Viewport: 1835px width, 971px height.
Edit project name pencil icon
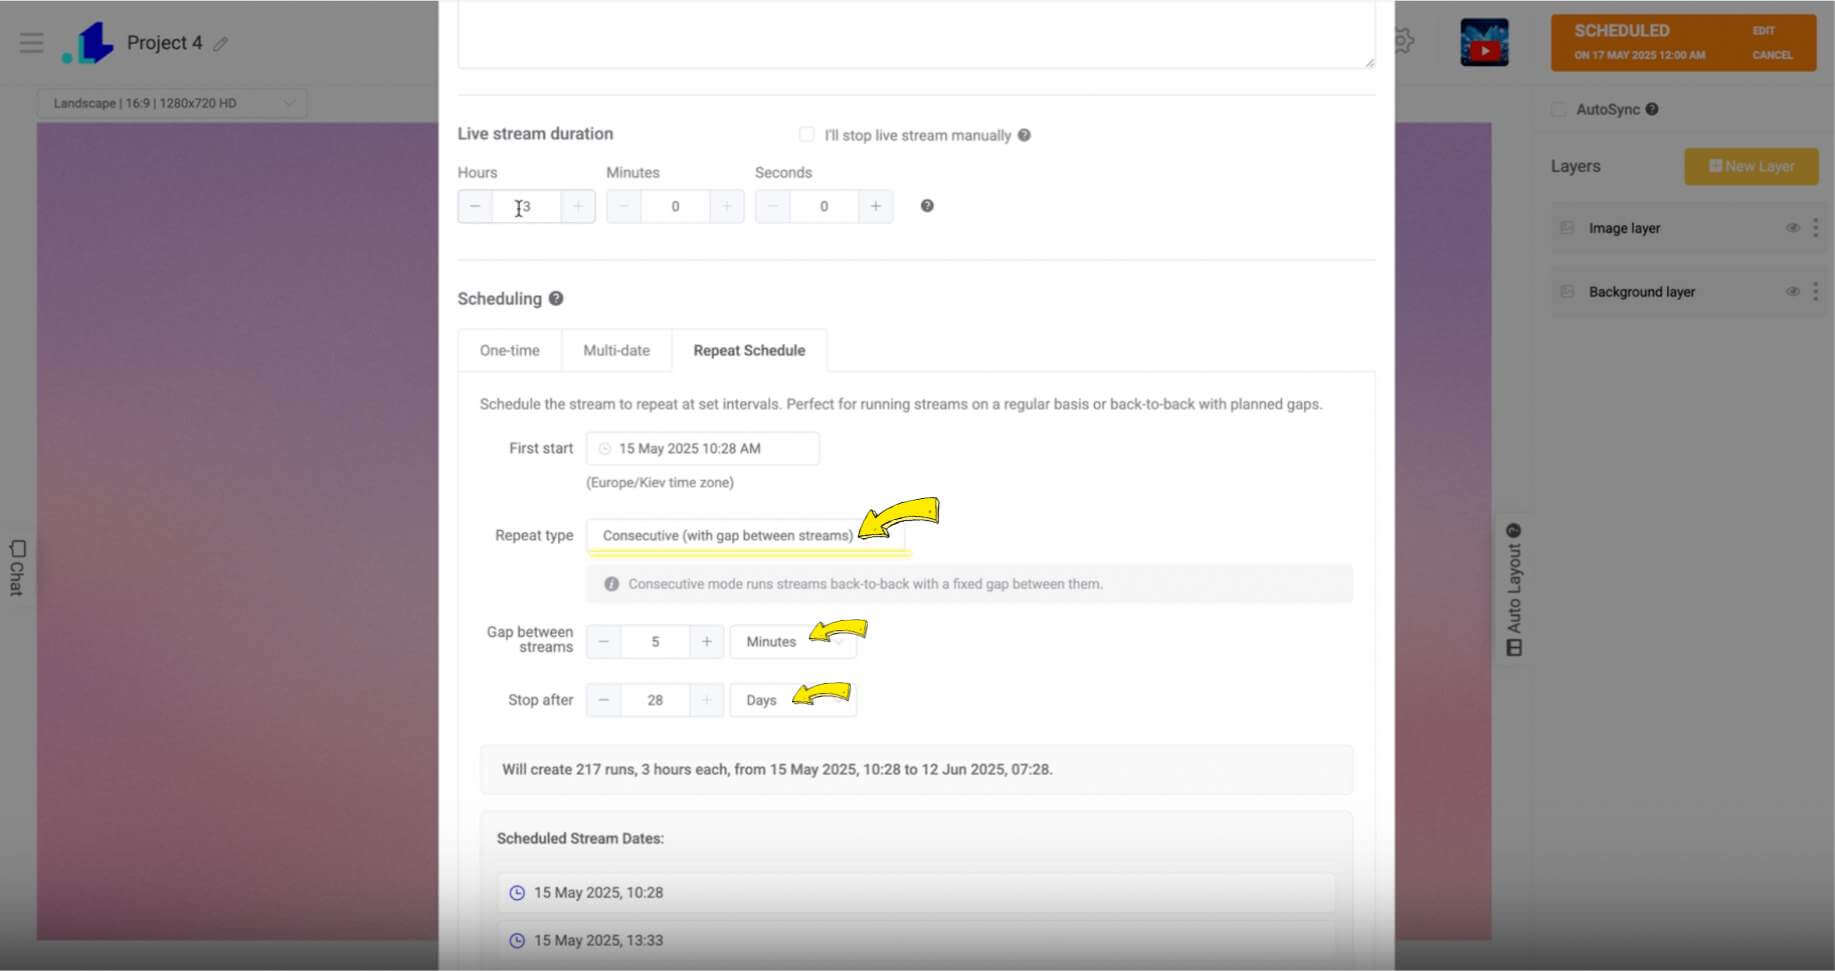(x=220, y=44)
